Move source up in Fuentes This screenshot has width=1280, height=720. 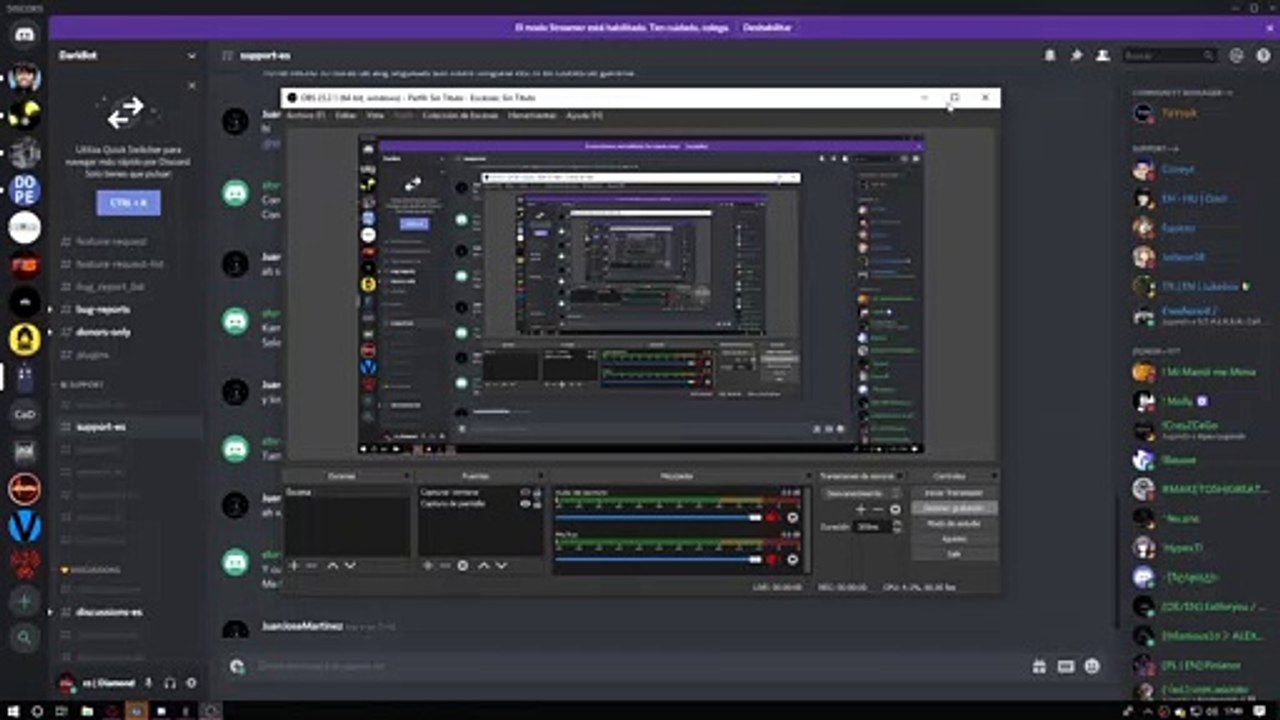pyautogui.click(x=483, y=566)
